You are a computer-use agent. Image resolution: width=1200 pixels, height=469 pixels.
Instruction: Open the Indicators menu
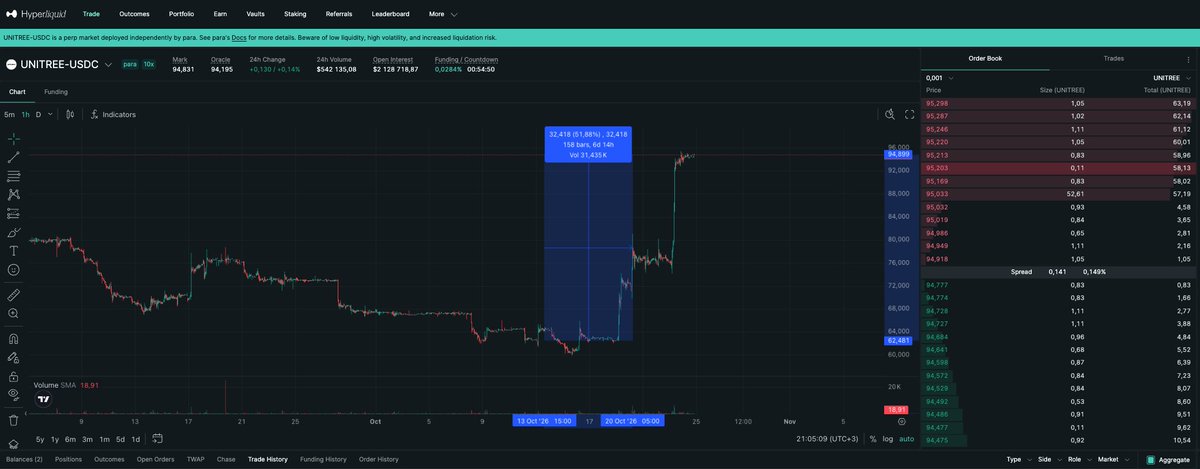point(113,115)
